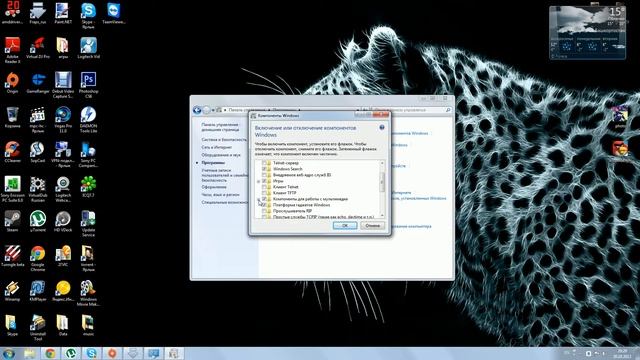The image size is (640, 360).
Task: Open the Data folder on the desktop
Action: (x=63, y=325)
